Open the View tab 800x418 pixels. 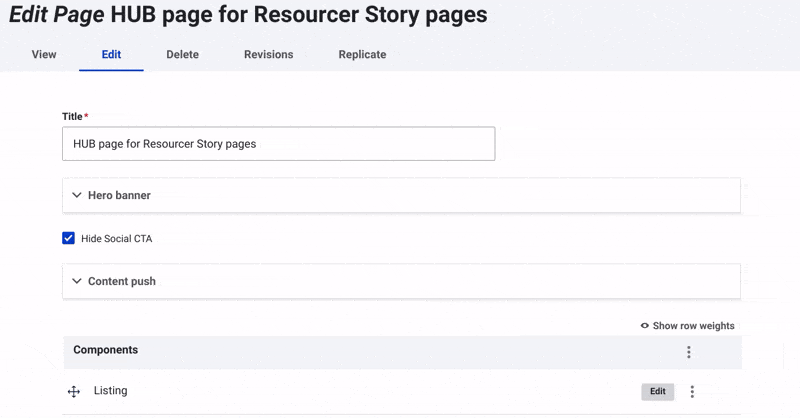pyautogui.click(x=44, y=55)
